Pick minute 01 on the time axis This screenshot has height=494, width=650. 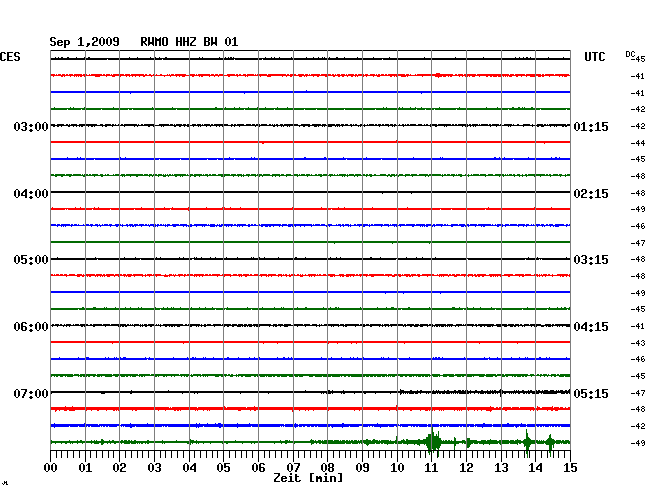click(85, 468)
